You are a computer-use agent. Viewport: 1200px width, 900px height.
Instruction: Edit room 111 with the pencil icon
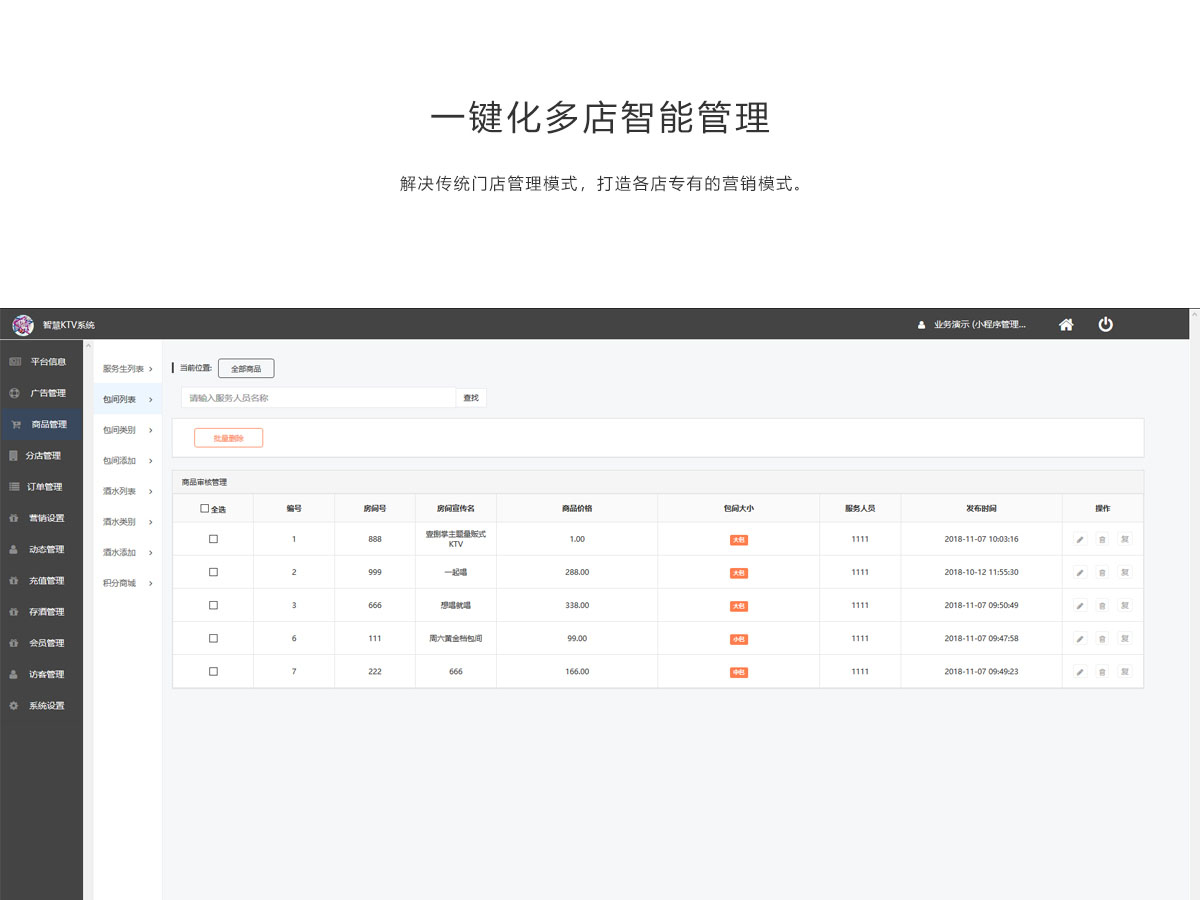point(1080,638)
